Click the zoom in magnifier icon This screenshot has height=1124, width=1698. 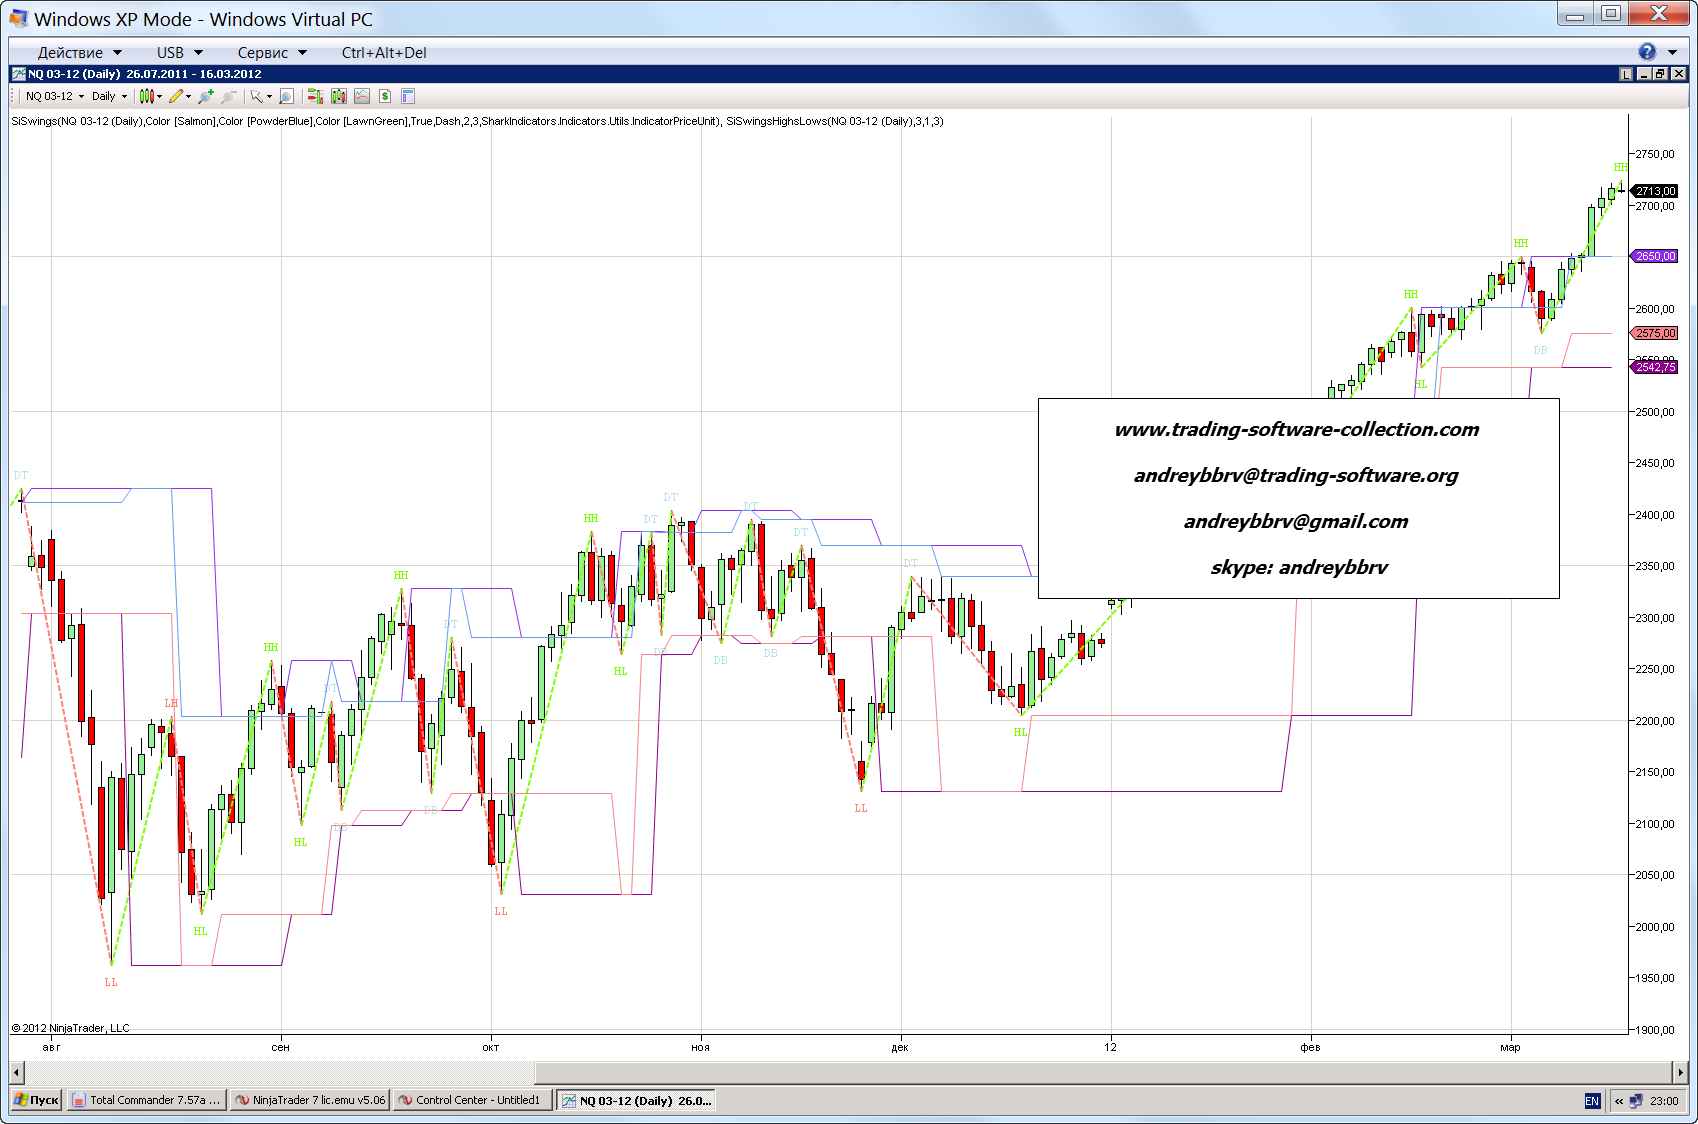(x=205, y=97)
